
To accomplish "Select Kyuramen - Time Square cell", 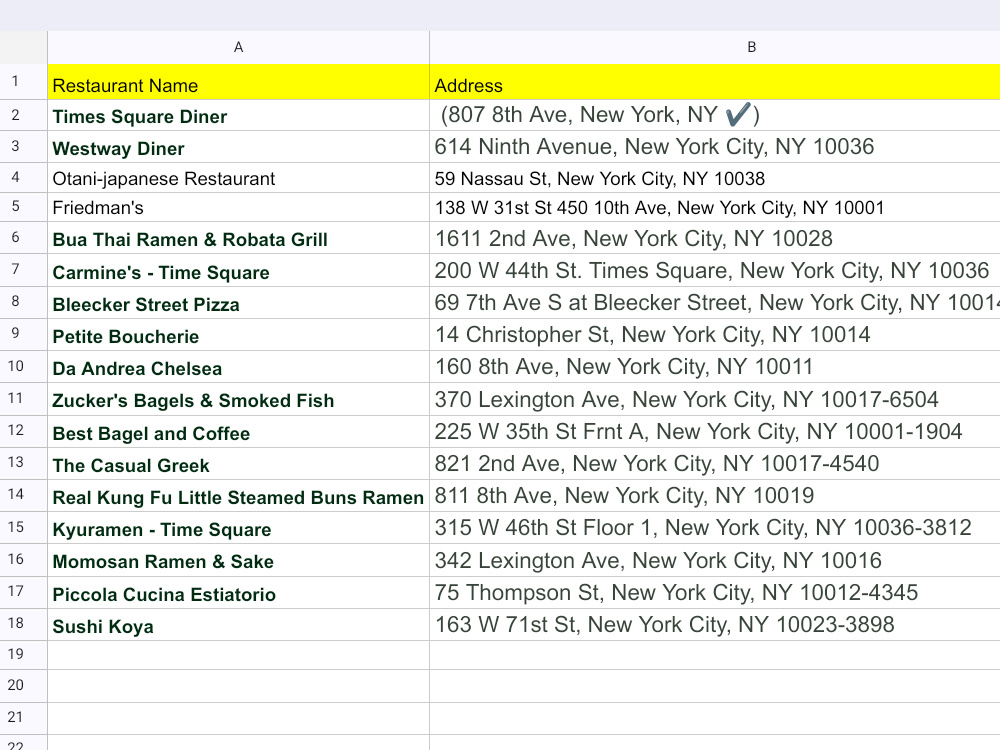I will [239, 527].
